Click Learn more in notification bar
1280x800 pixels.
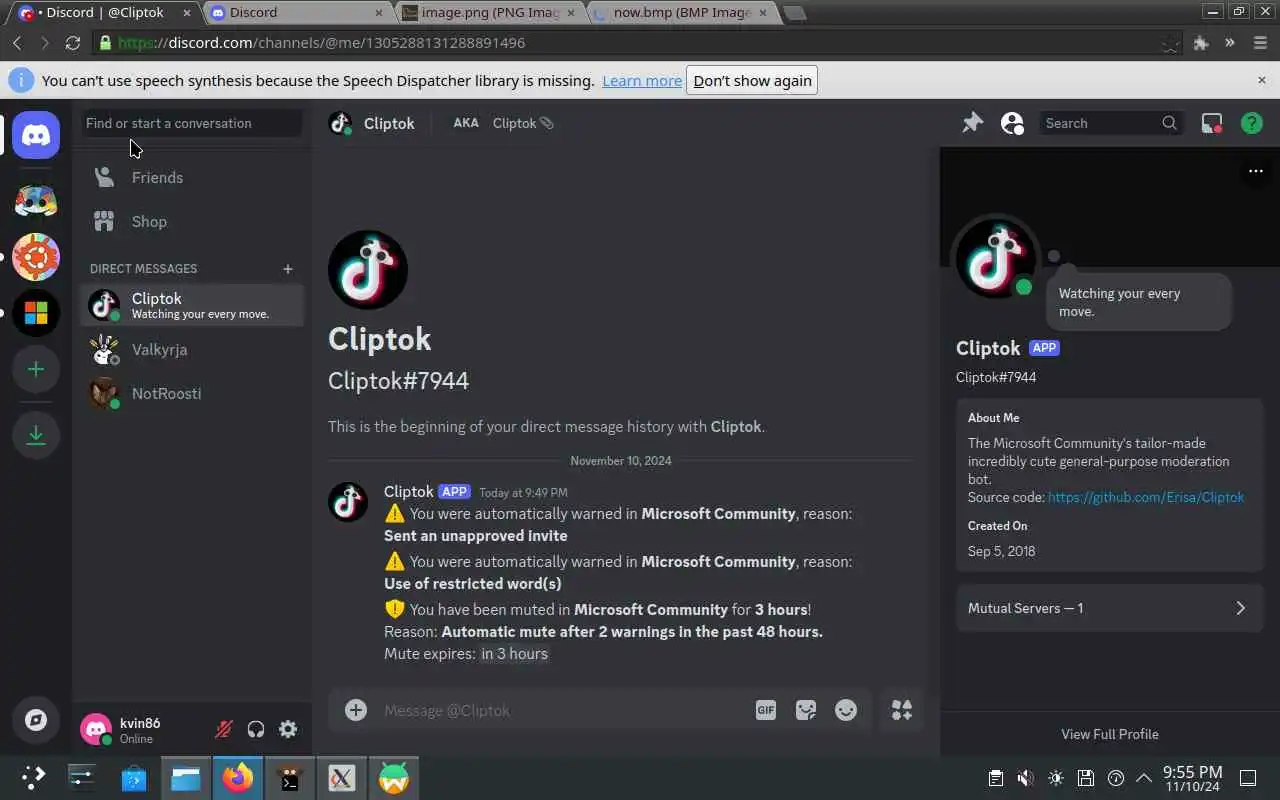coord(642,80)
